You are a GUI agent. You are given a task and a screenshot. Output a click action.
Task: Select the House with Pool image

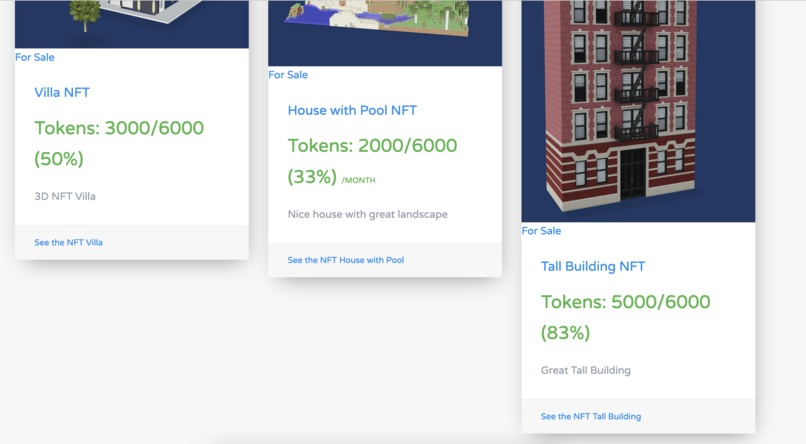(385, 33)
